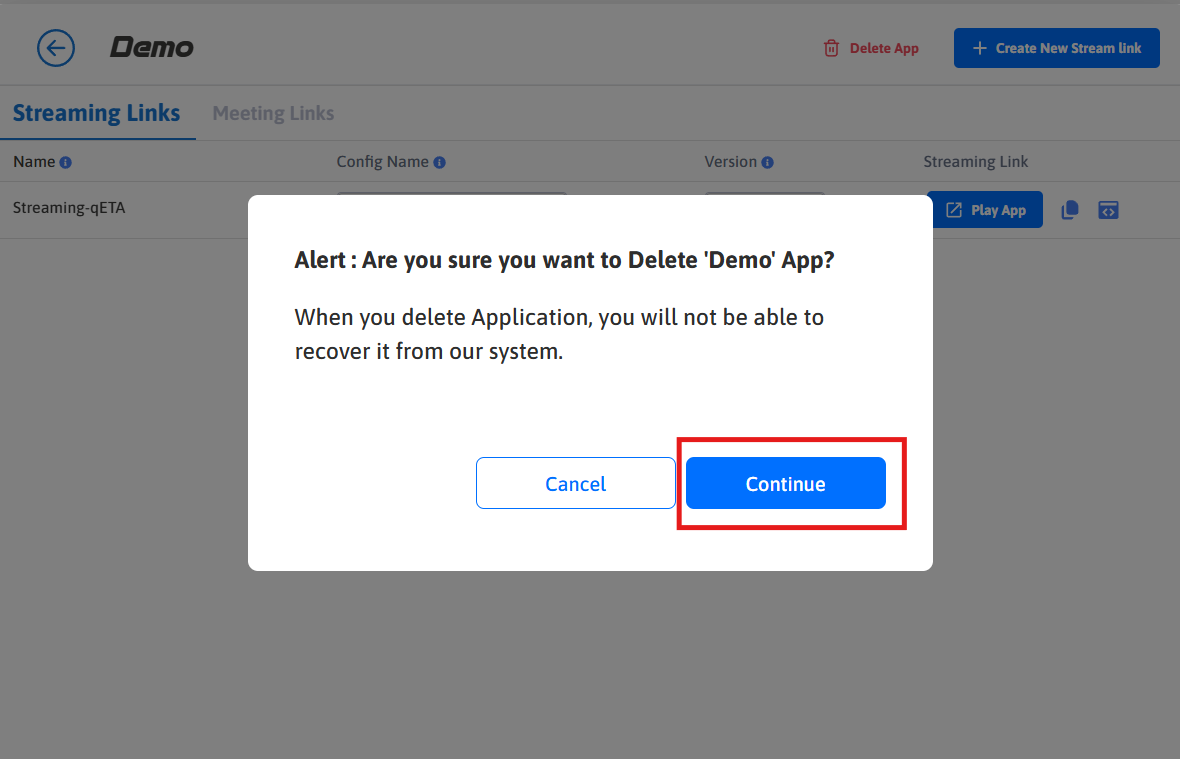Copy the streaming link with the copy icon

(x=1070, y=210)
